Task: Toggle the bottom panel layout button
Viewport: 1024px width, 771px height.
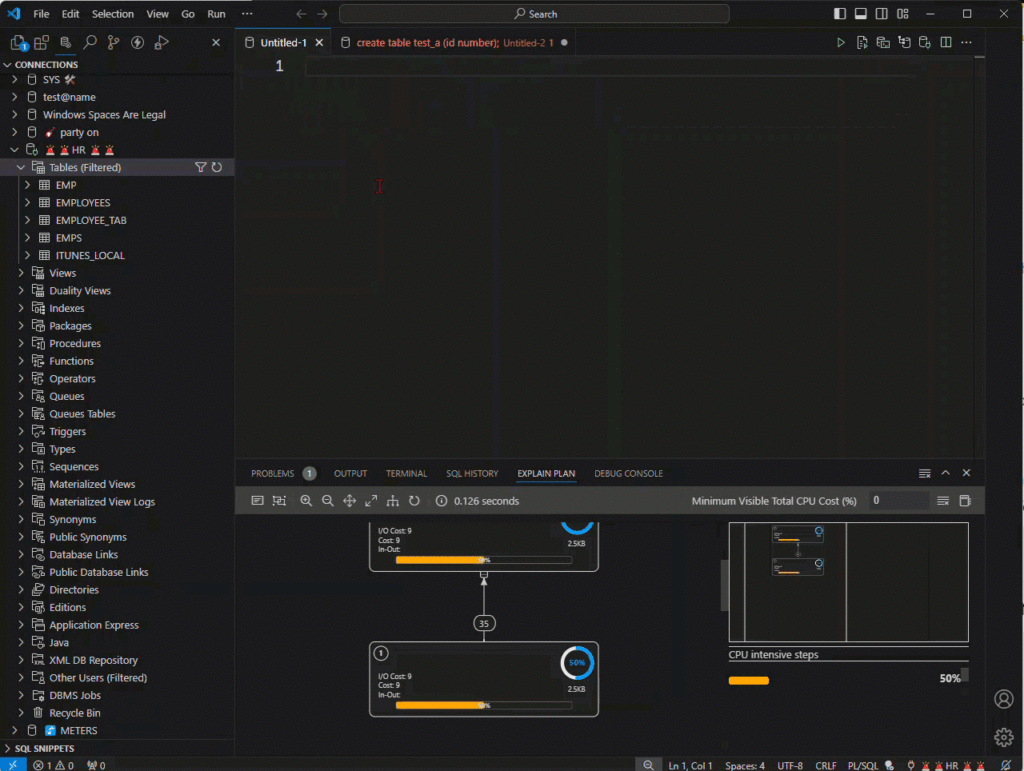Action: [x=860, y=14]
